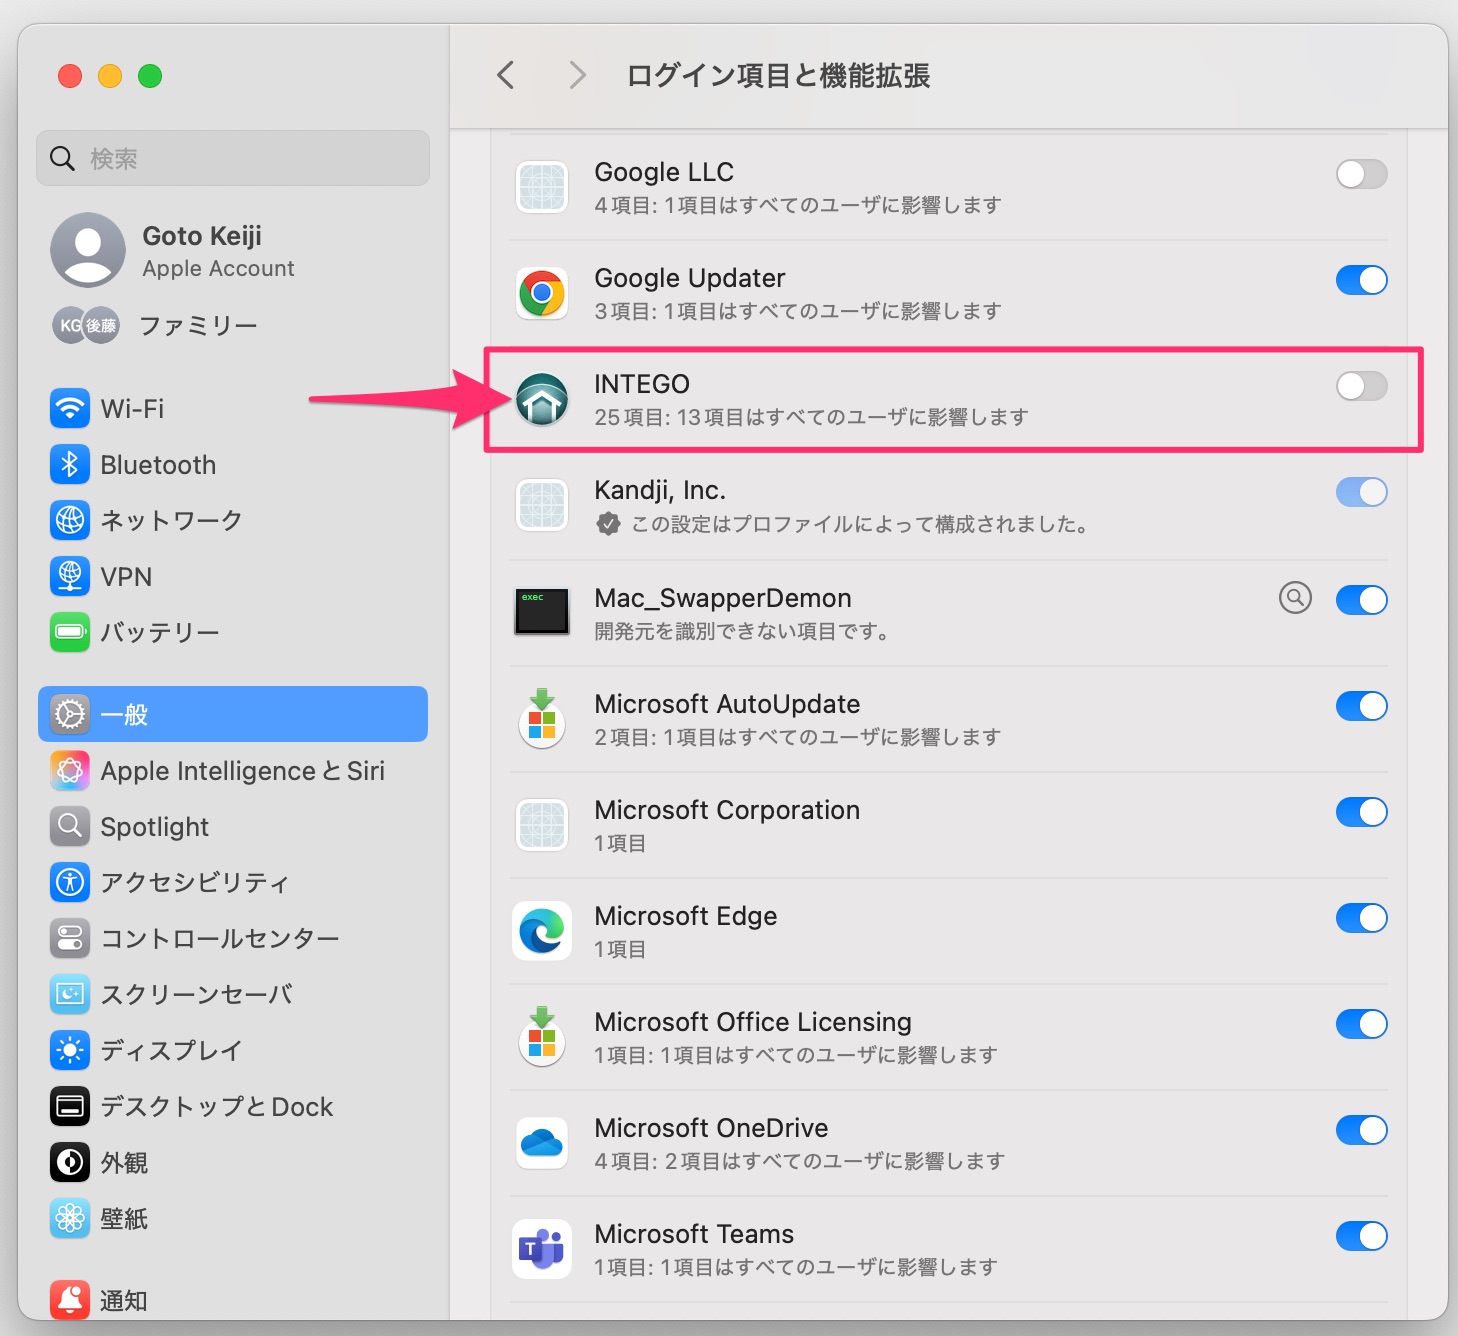The height and width of the screenshot is (1336, 1458).
Task: Enable the Google LLC toggle
Action: point(1361,174)
